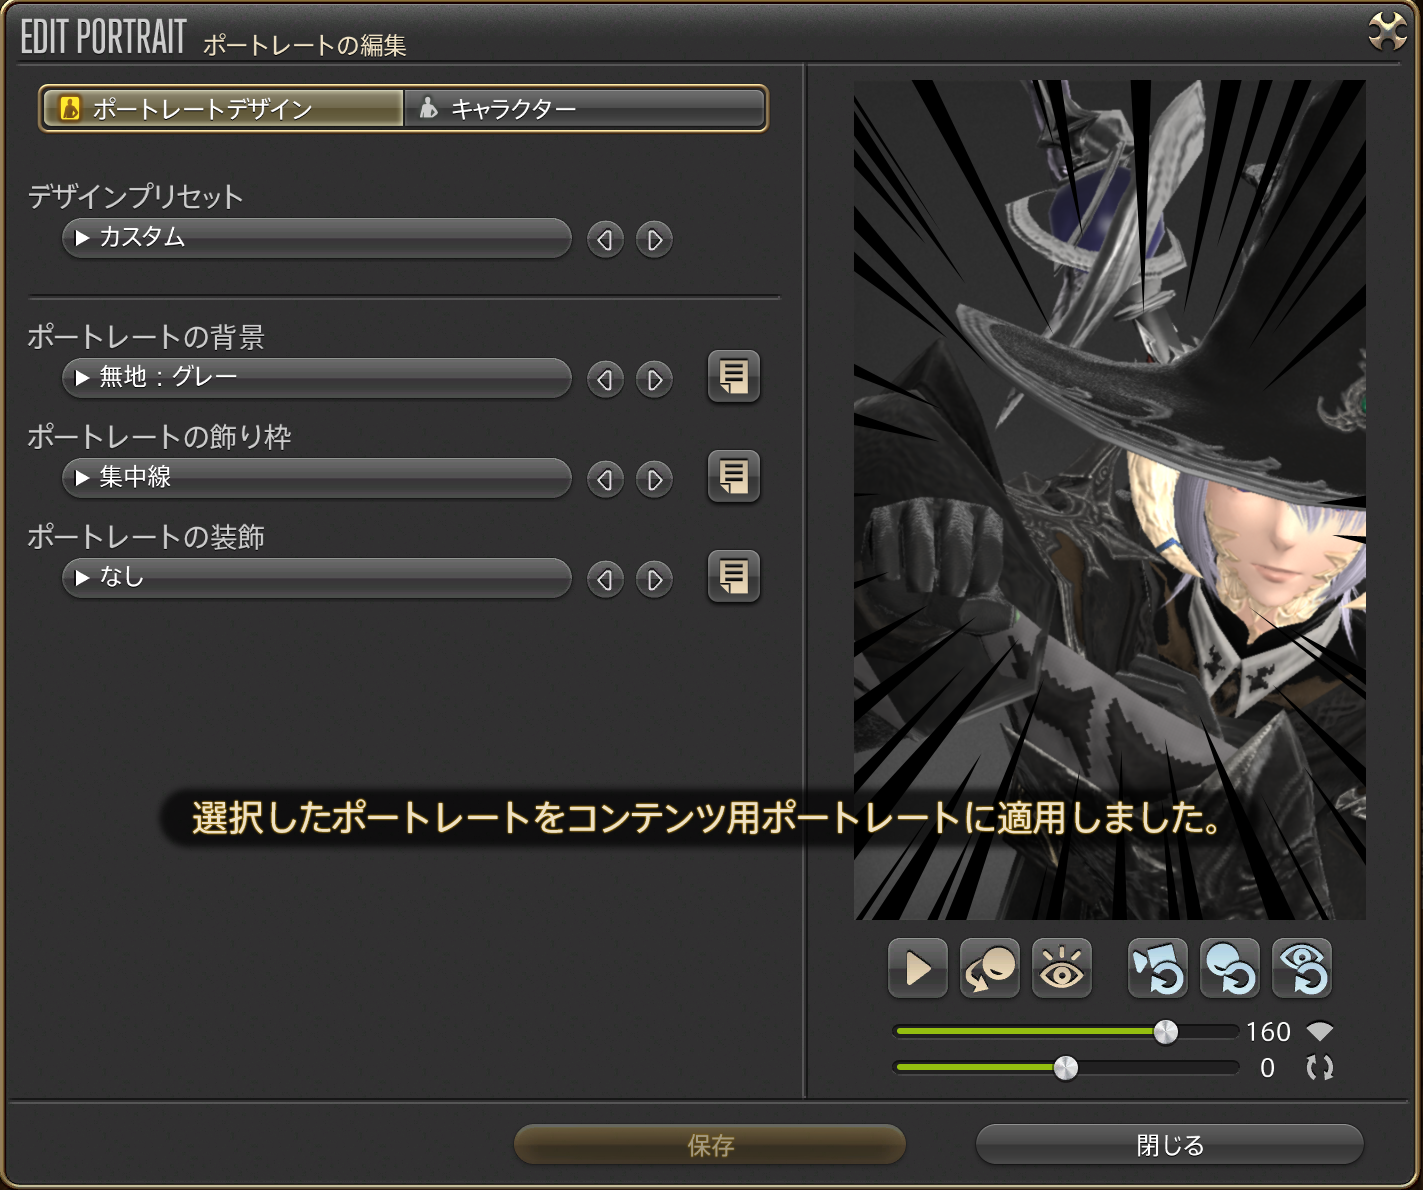This screenshot has width=1423, height=1190.
Task: Switch to the キャラクター tab
Action: pos(584,108)
